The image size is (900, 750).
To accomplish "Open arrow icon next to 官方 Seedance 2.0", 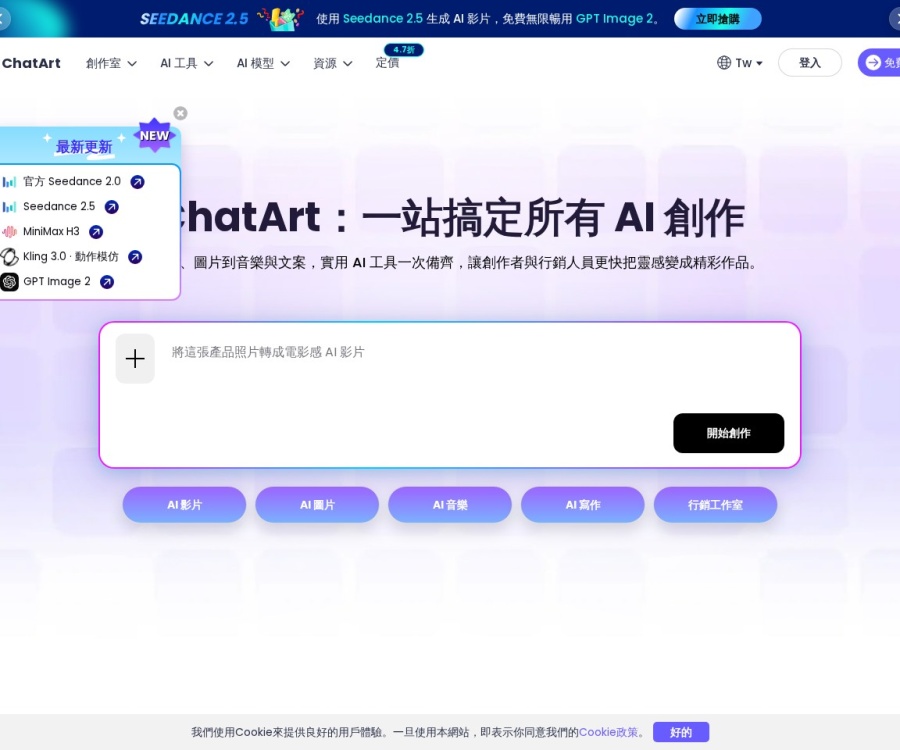I will [137, 182].
